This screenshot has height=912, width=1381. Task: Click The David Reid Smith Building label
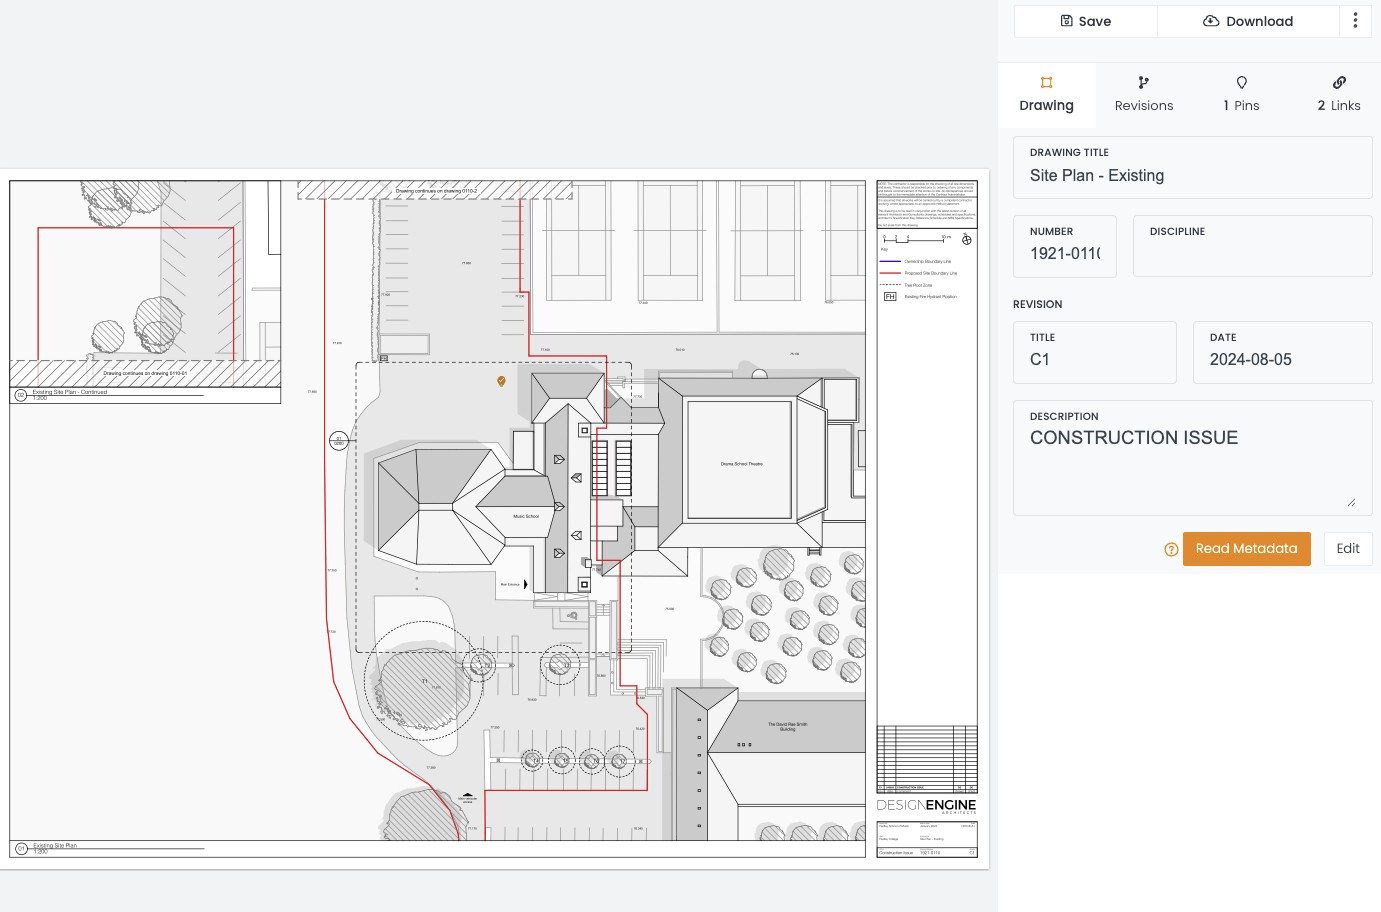(x=787, y=727)
